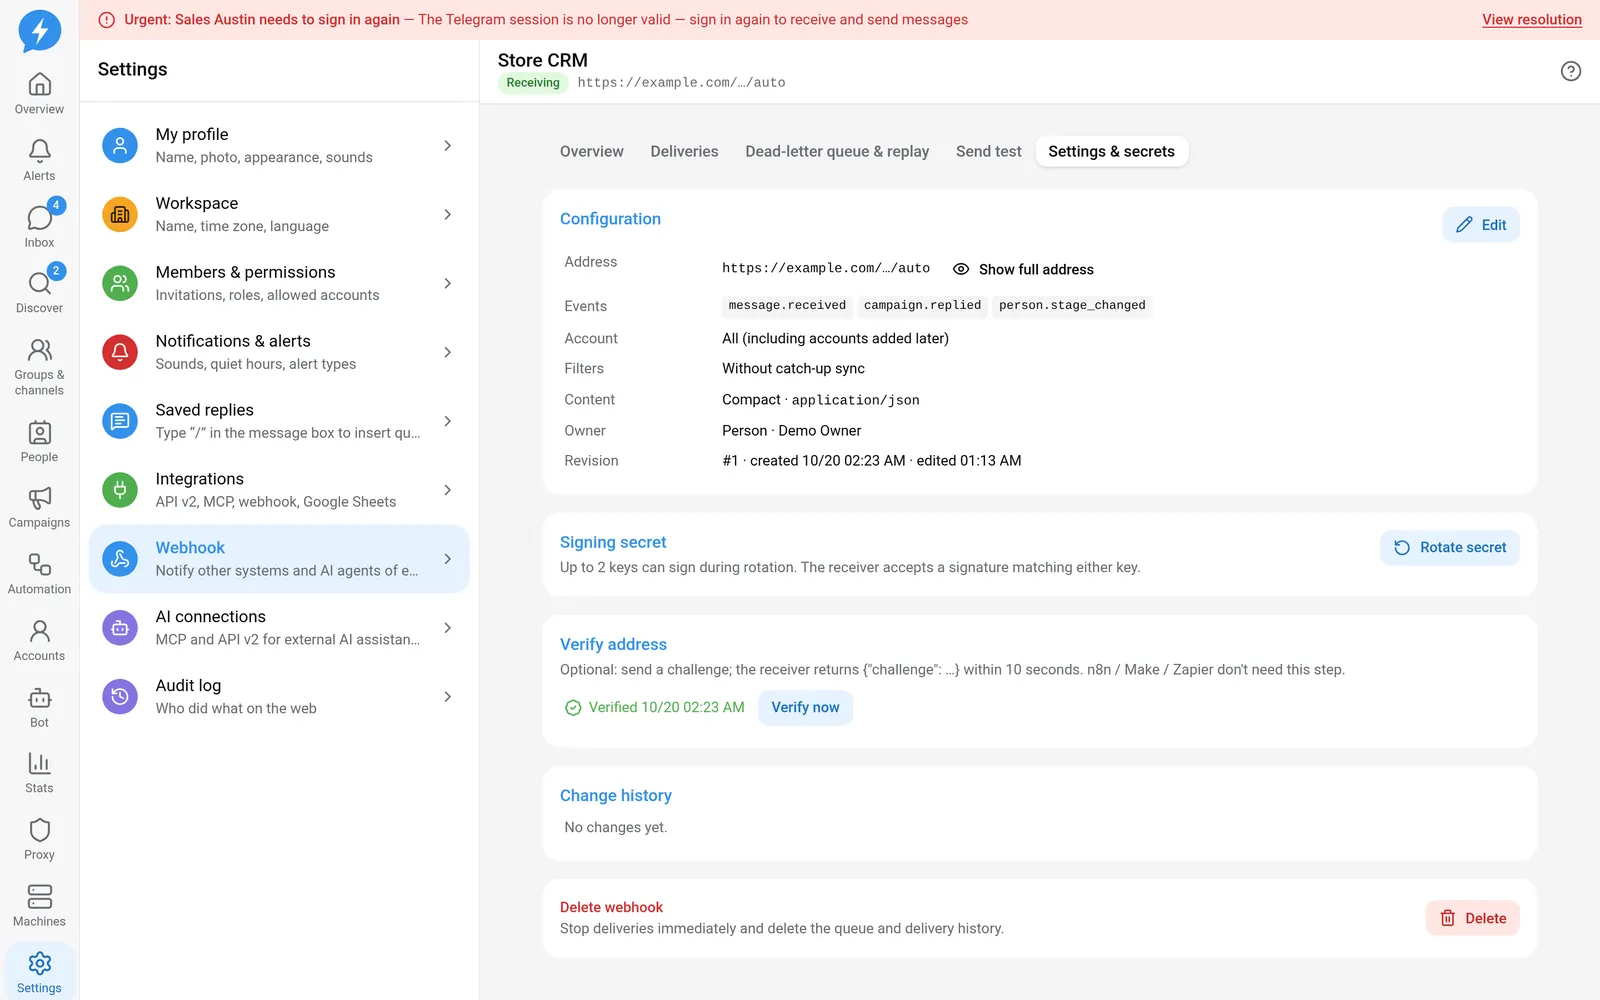Expand Notifications & alerts row
This screenshot has width=1600, height=1000.
[x=279, y=353]
